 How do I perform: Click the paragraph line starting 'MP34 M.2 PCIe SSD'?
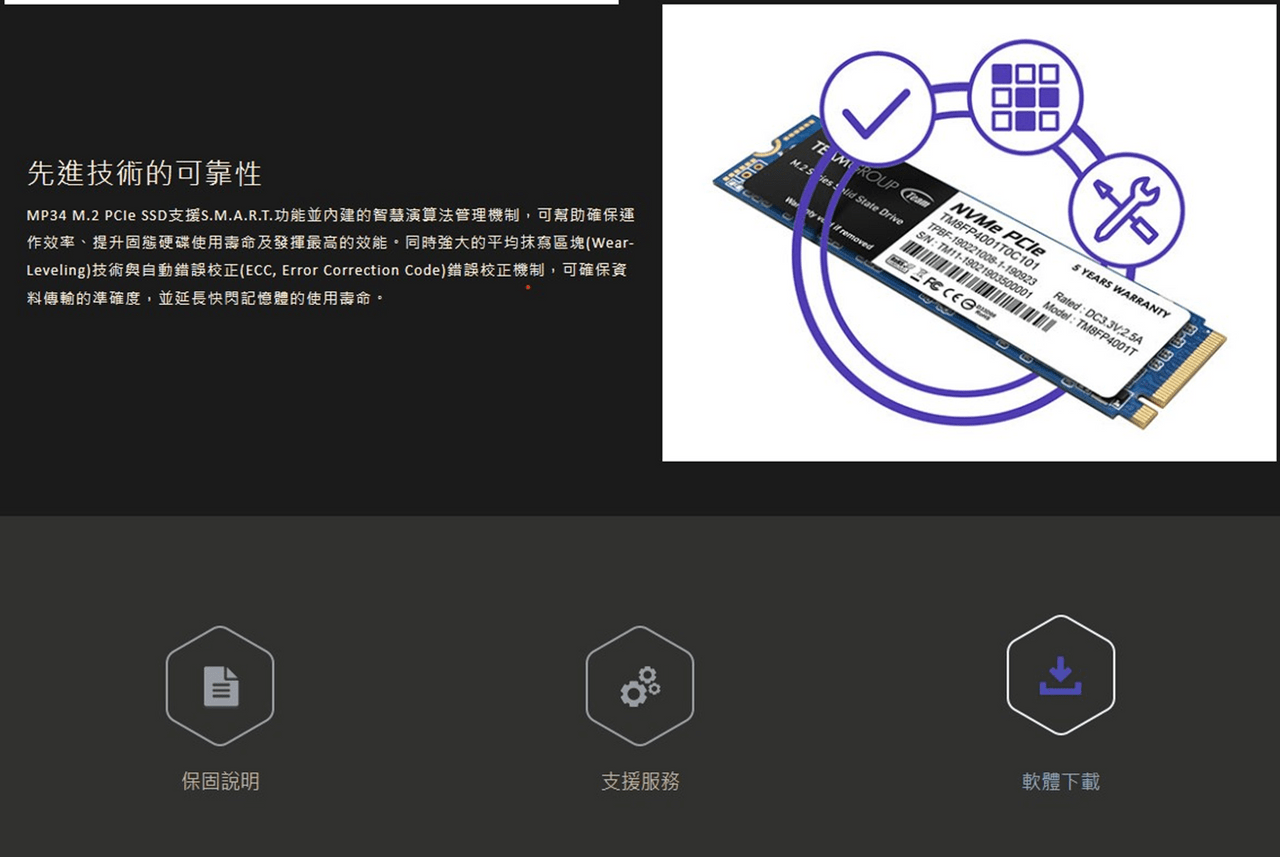click(x=330, y=216)
